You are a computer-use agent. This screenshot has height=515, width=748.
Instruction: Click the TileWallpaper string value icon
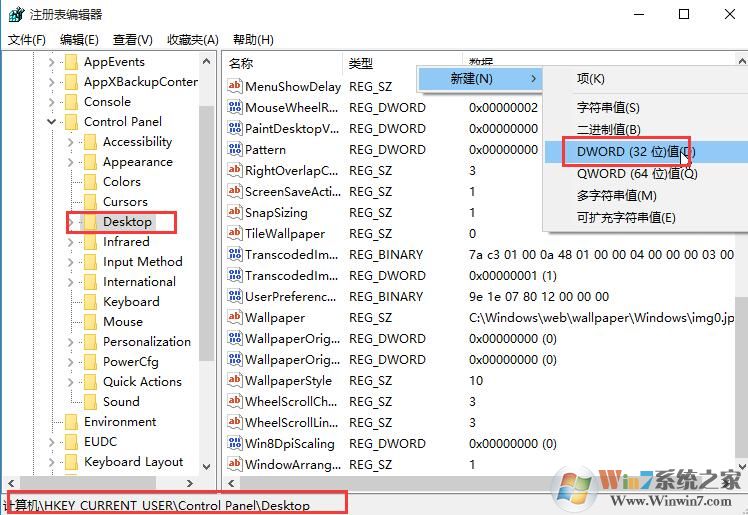pos(234,233)
